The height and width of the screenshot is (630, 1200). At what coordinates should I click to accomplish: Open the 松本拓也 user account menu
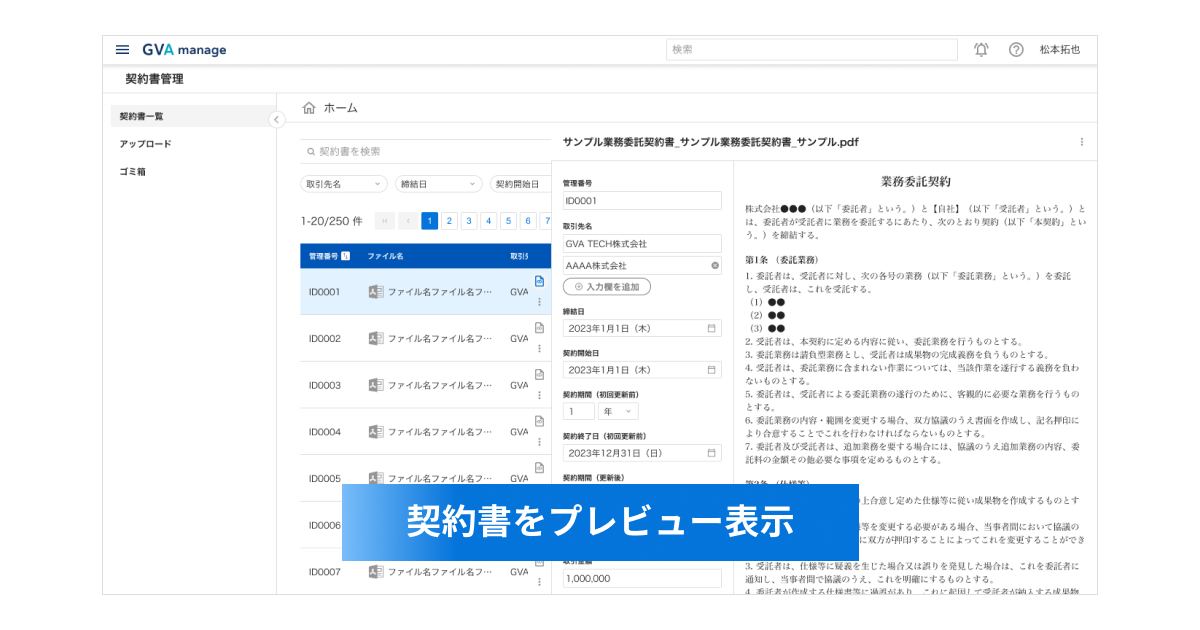click(x=1060, y=49)
